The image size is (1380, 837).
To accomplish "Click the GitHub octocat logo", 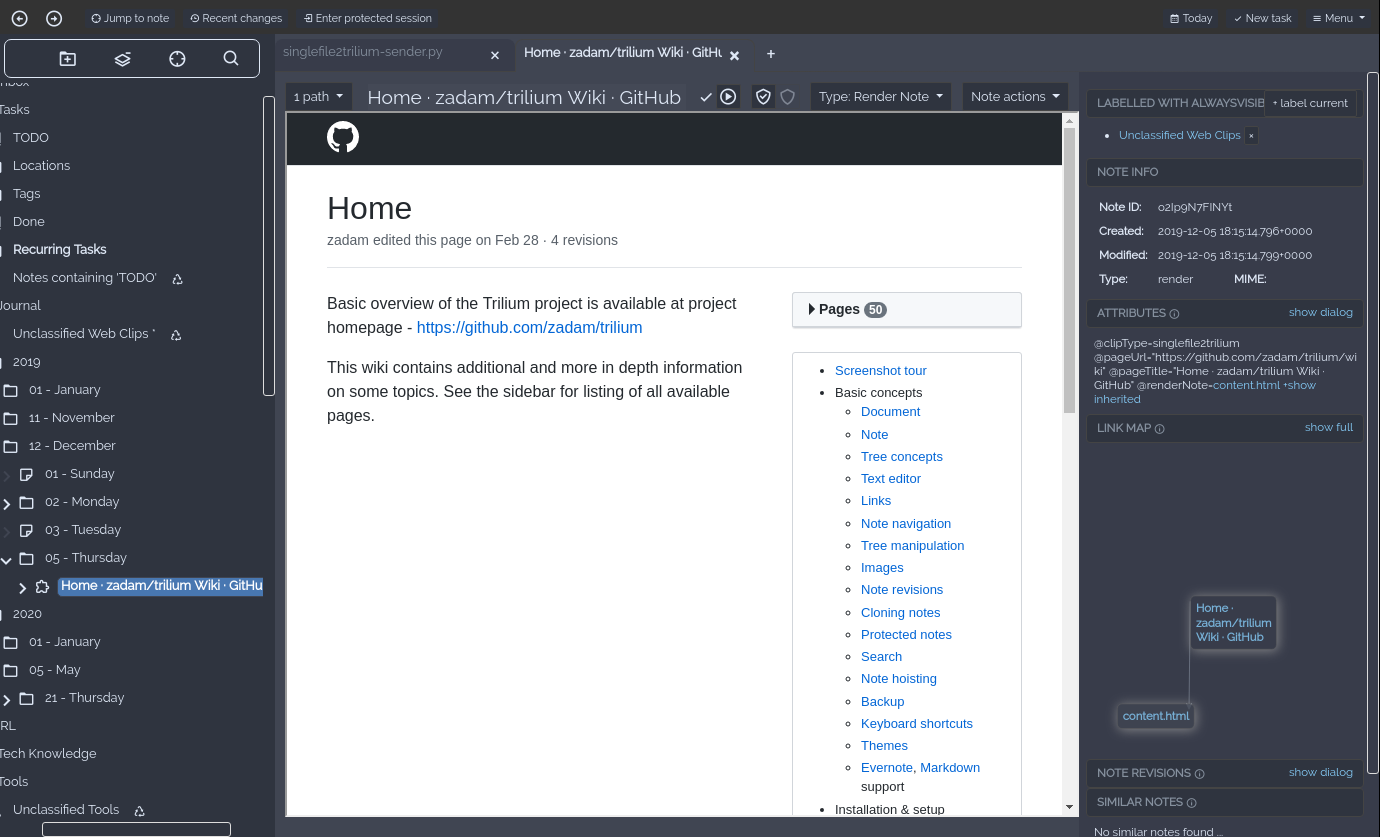I will click(x=343, y=137).
